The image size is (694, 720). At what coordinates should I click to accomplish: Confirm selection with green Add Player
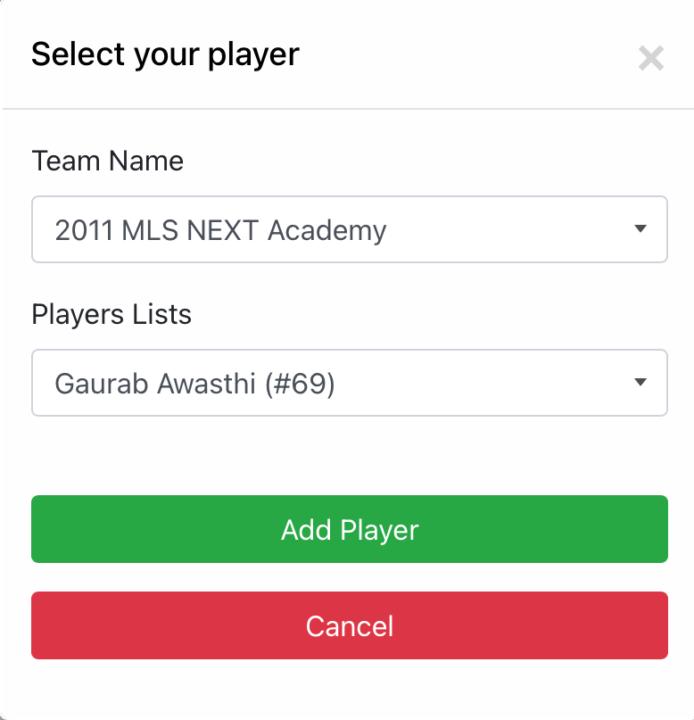click(x=350, y=529)
